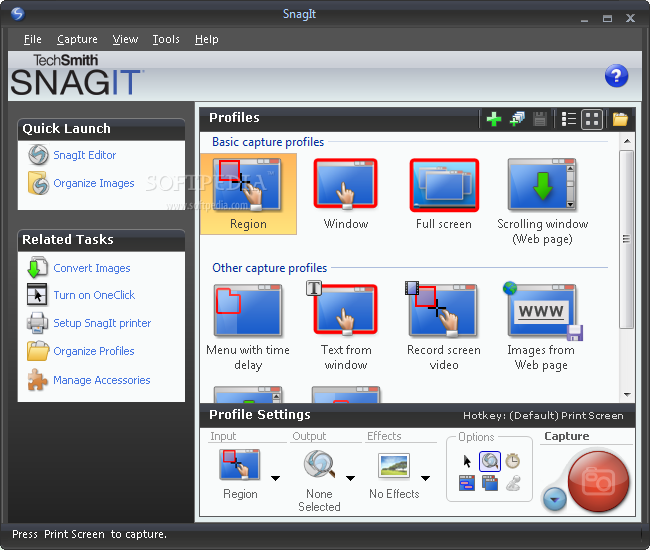Switch profiles to list view
The width and height of the screenshot is (650, 550).
[x=568, y=119]
